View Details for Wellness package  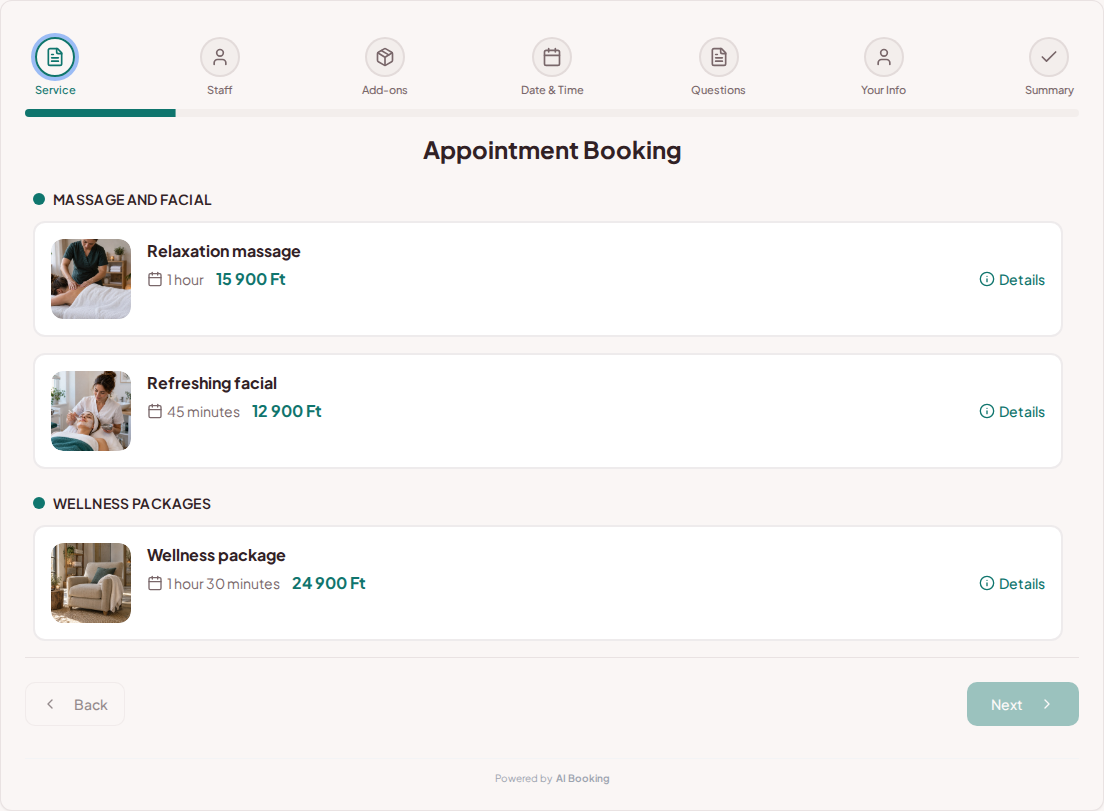tap(1012, 583)
